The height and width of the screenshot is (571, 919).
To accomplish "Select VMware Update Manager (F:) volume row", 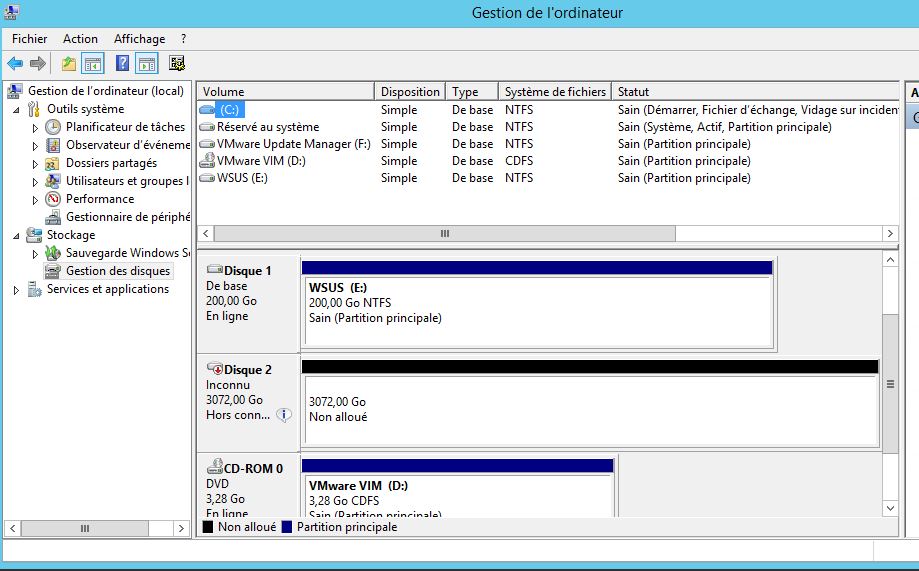I will 547,144.
